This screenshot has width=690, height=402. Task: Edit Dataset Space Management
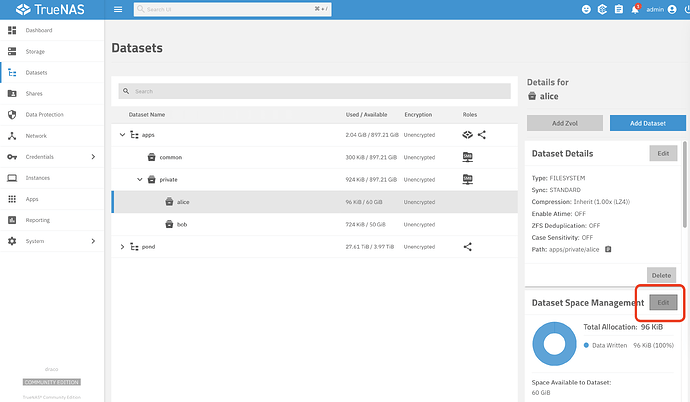[663, 303]
